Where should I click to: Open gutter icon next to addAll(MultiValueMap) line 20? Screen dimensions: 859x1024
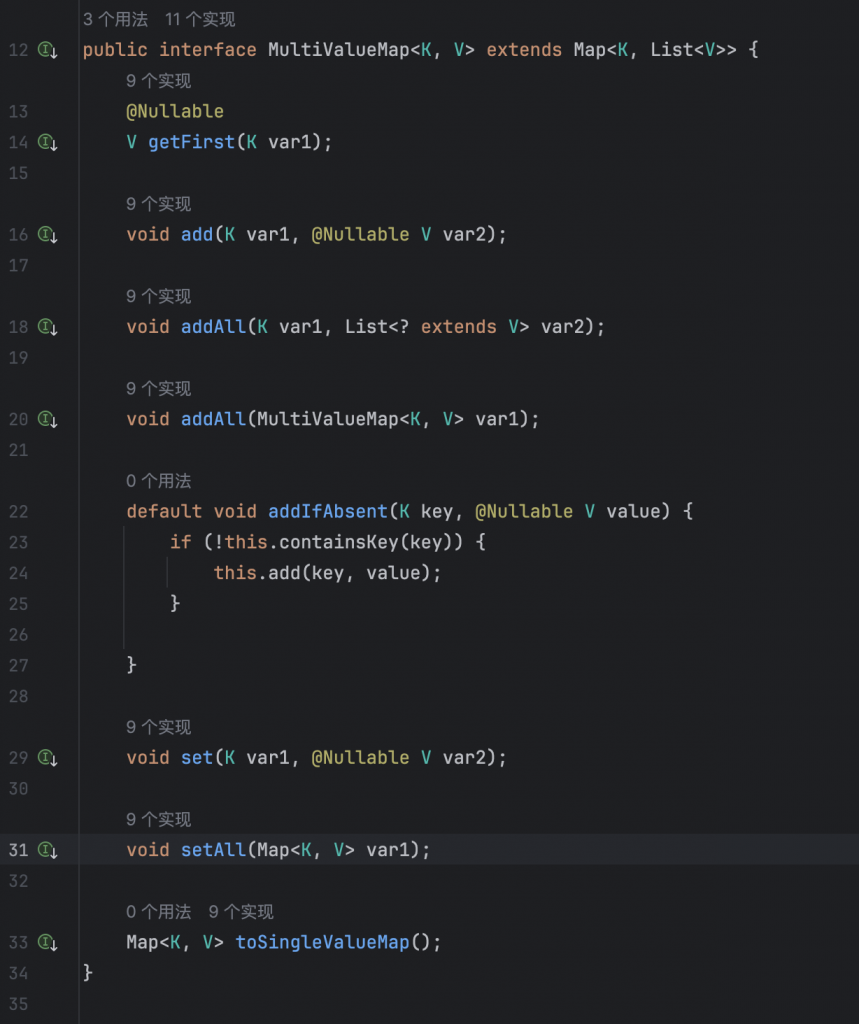(47, 419)
